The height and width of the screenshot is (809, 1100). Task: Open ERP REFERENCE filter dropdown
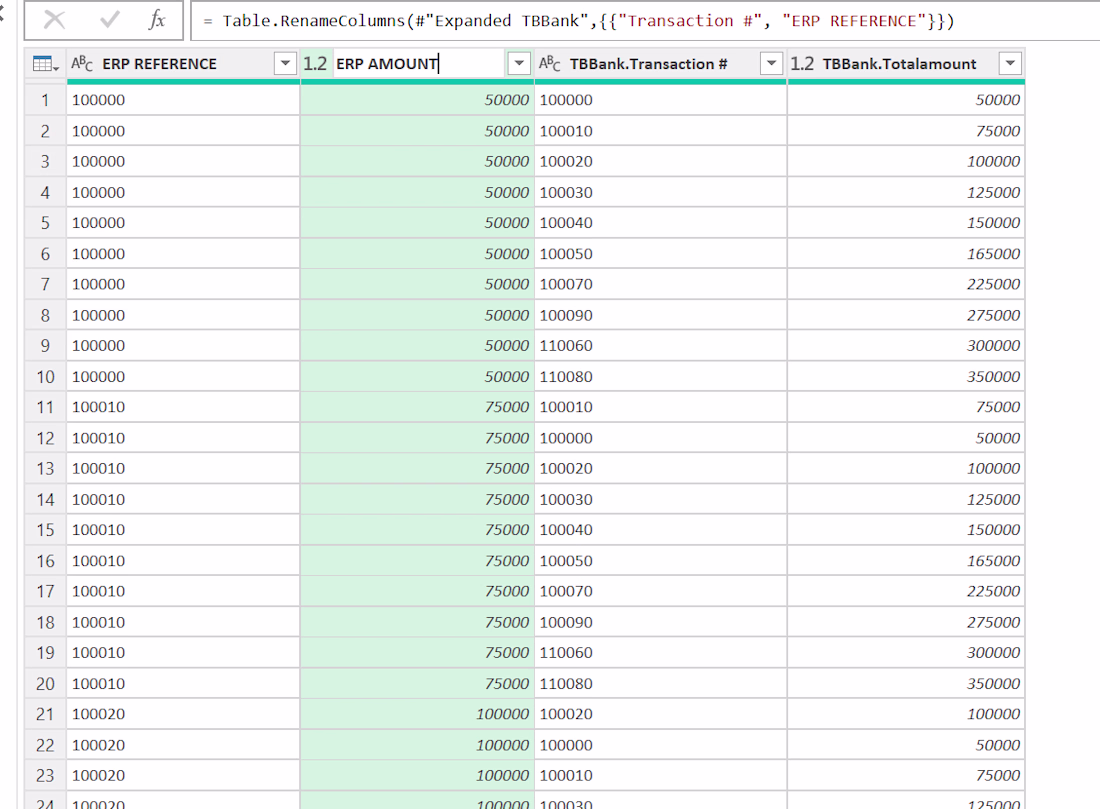click(x=285, y=64)
